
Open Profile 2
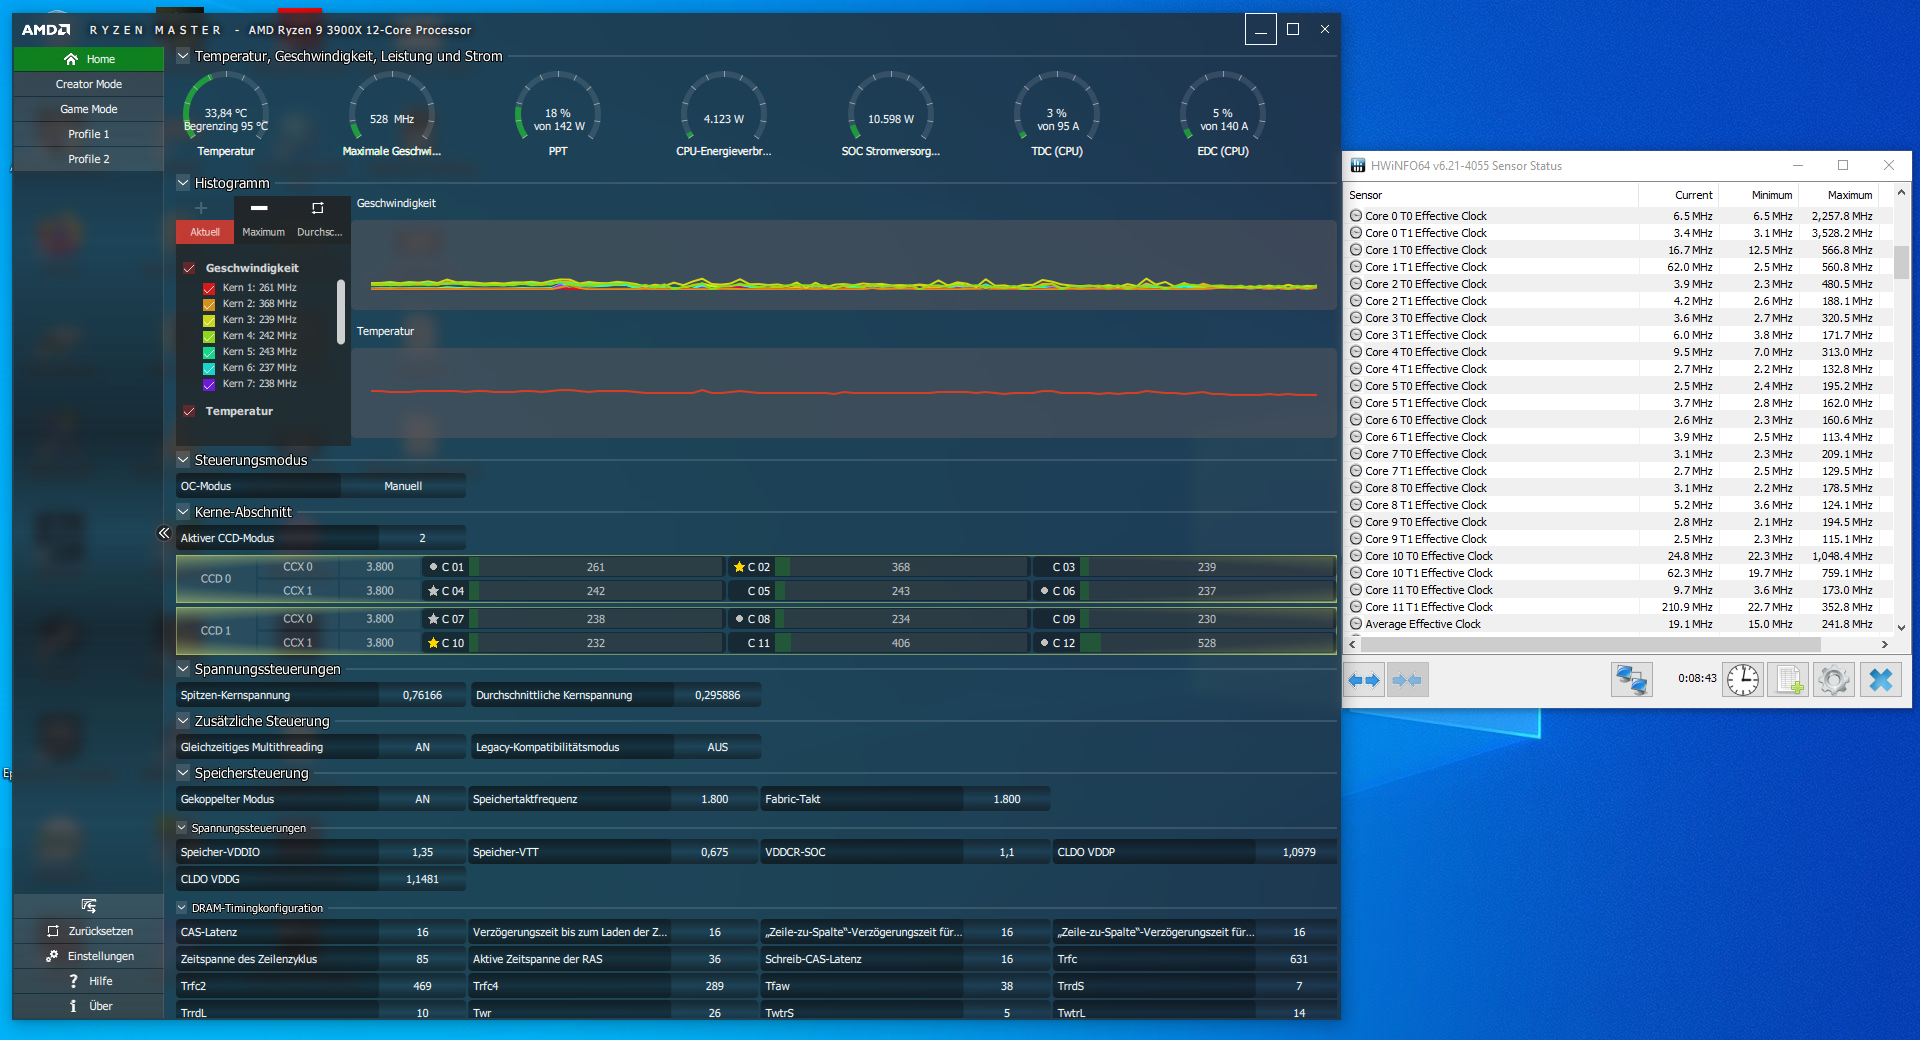(89, 159)
